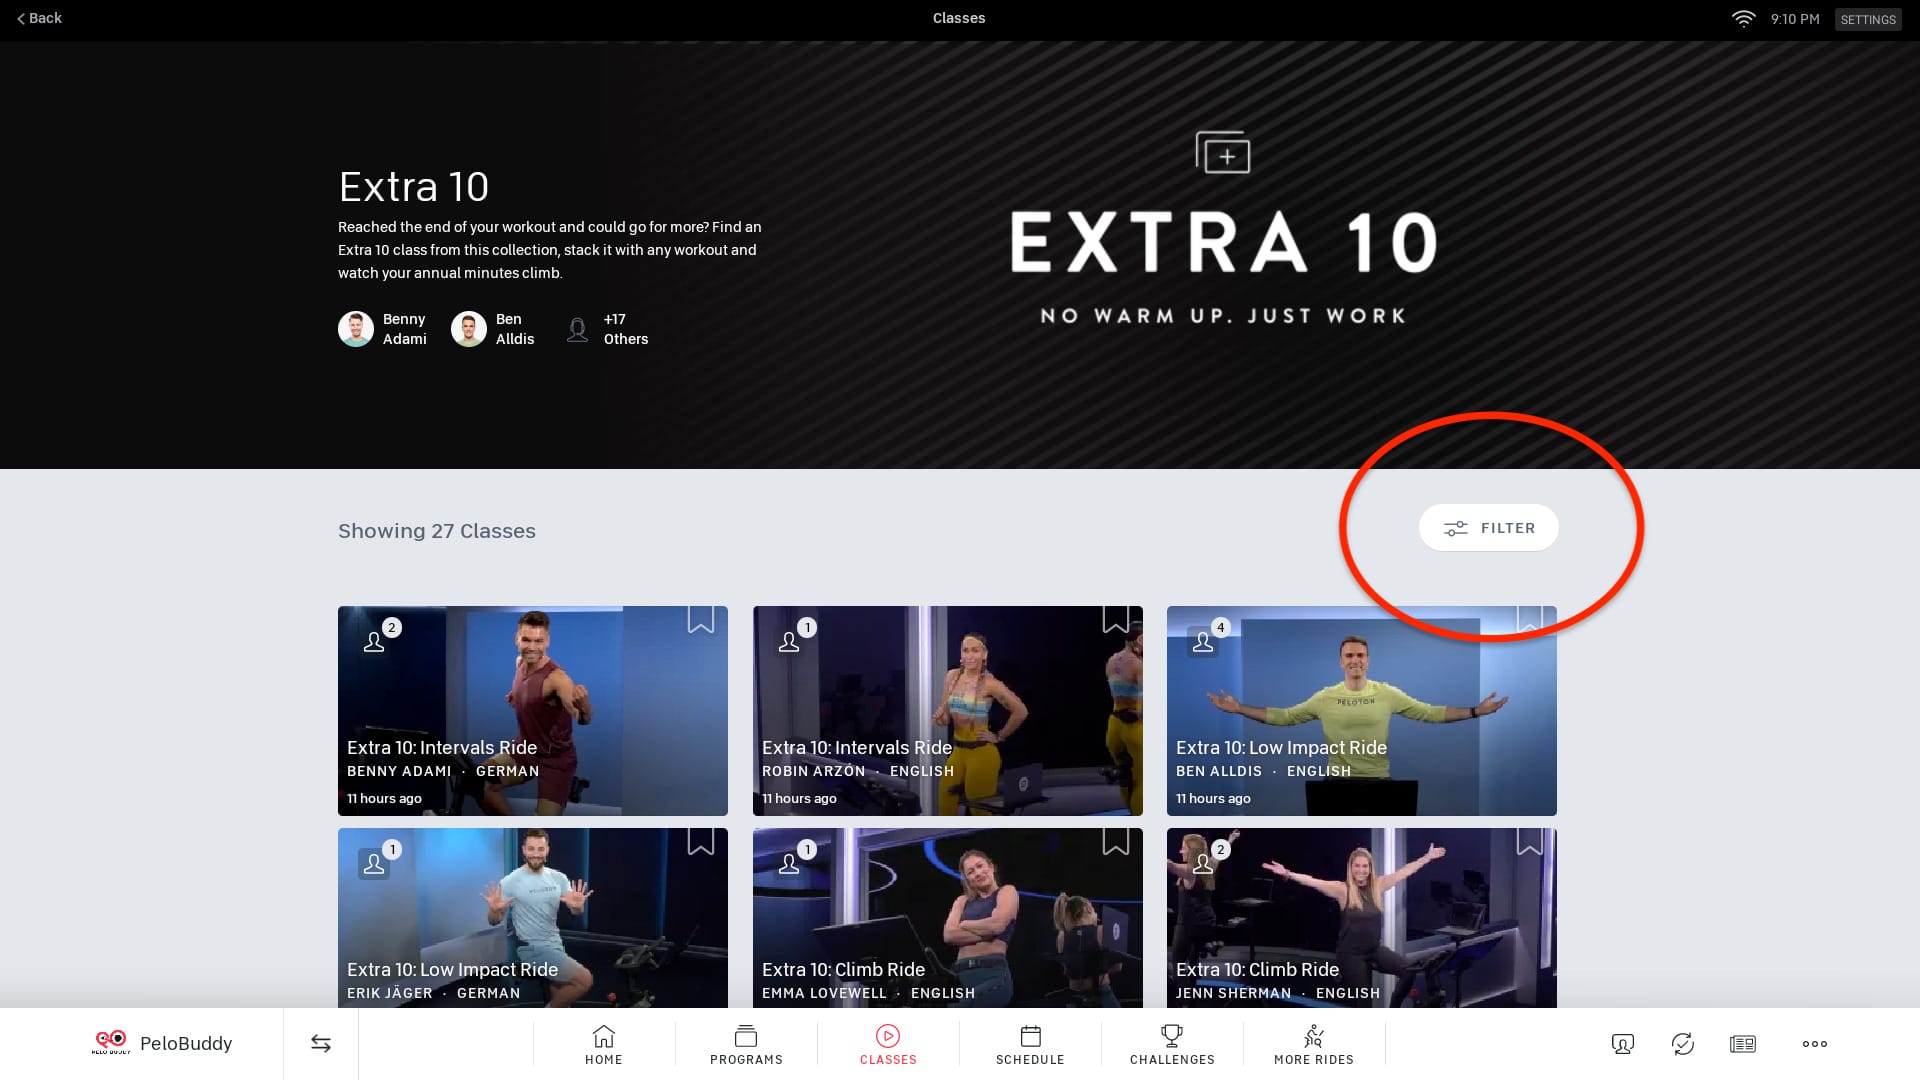Open the news feed icon
Screen dimensions: 1920x1080
(1743, 1044)
